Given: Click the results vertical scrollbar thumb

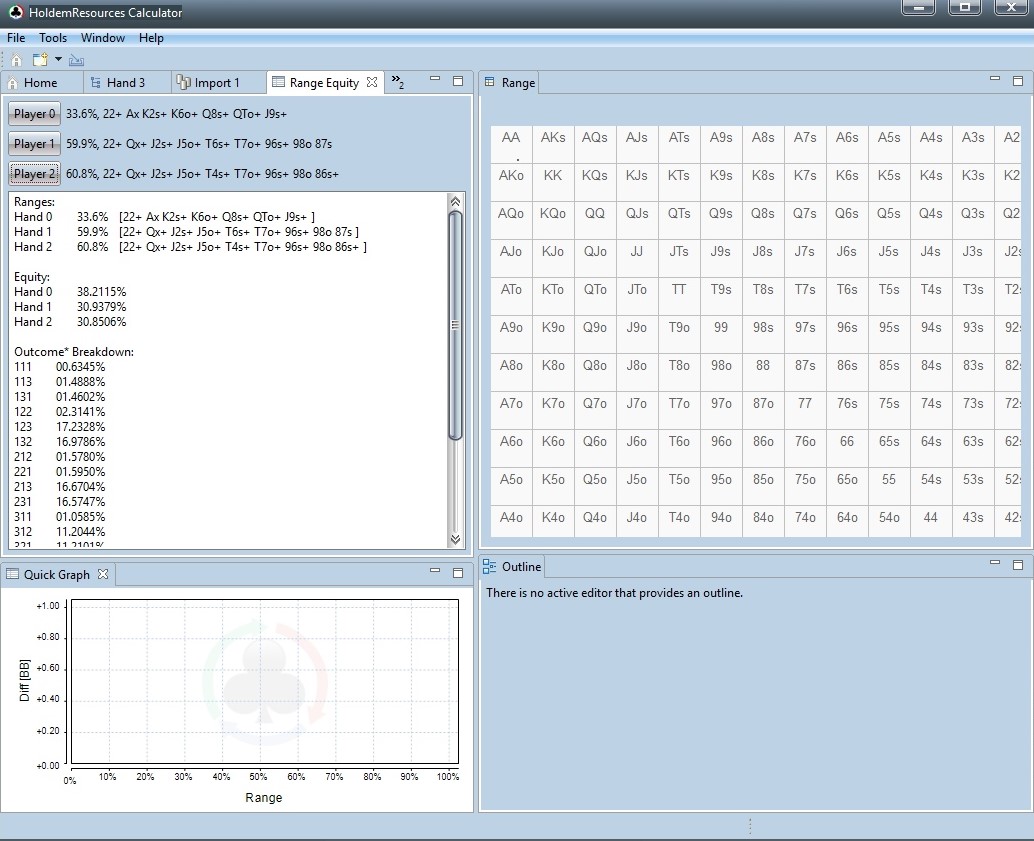Looking at the screenshot, I should (x=455, y=325).
